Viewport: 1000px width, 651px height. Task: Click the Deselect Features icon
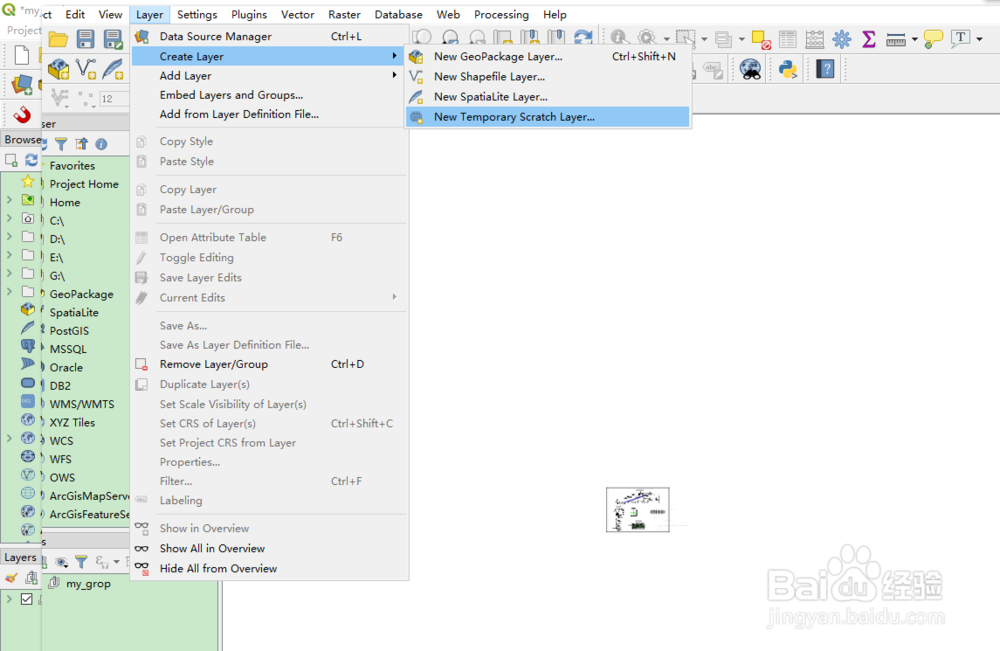coord(761,40)
